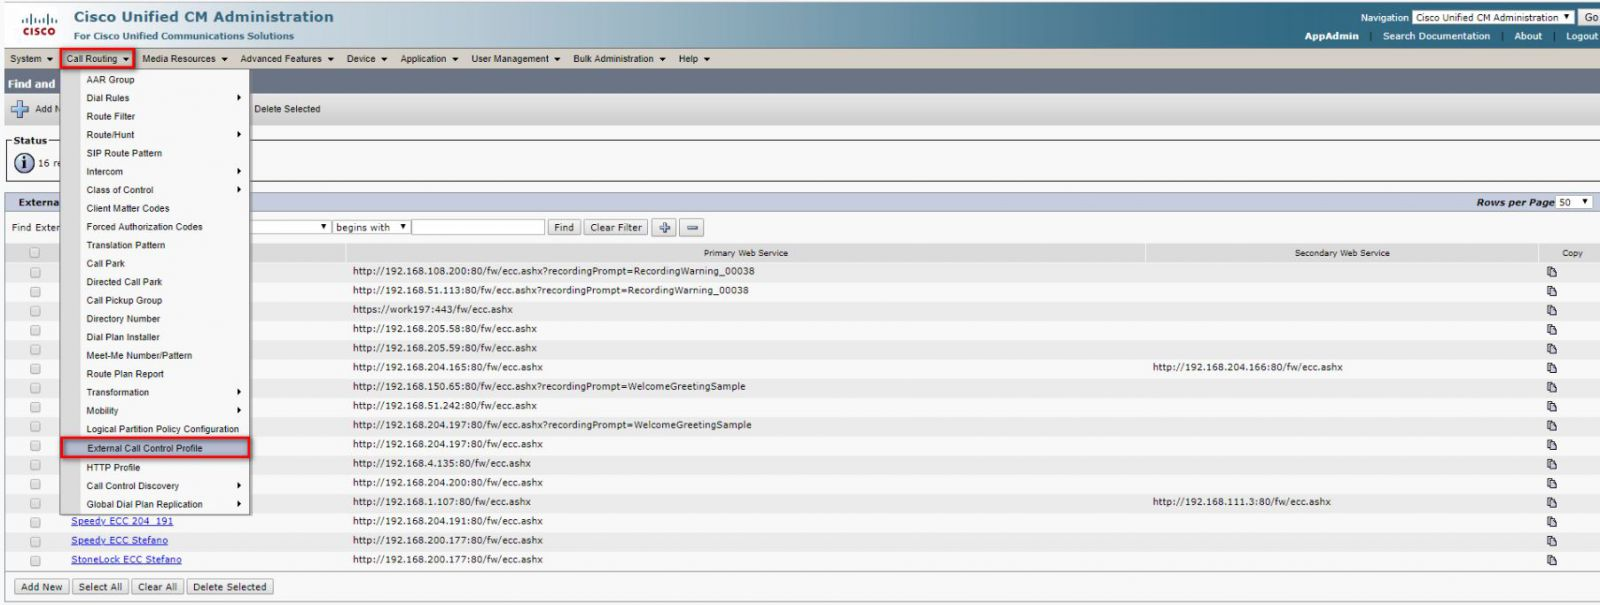Viewport: 1600px width, 605px height.
Task: Check the box for StoneLock ECC Stefano
Action: click(x=35, y=560)
